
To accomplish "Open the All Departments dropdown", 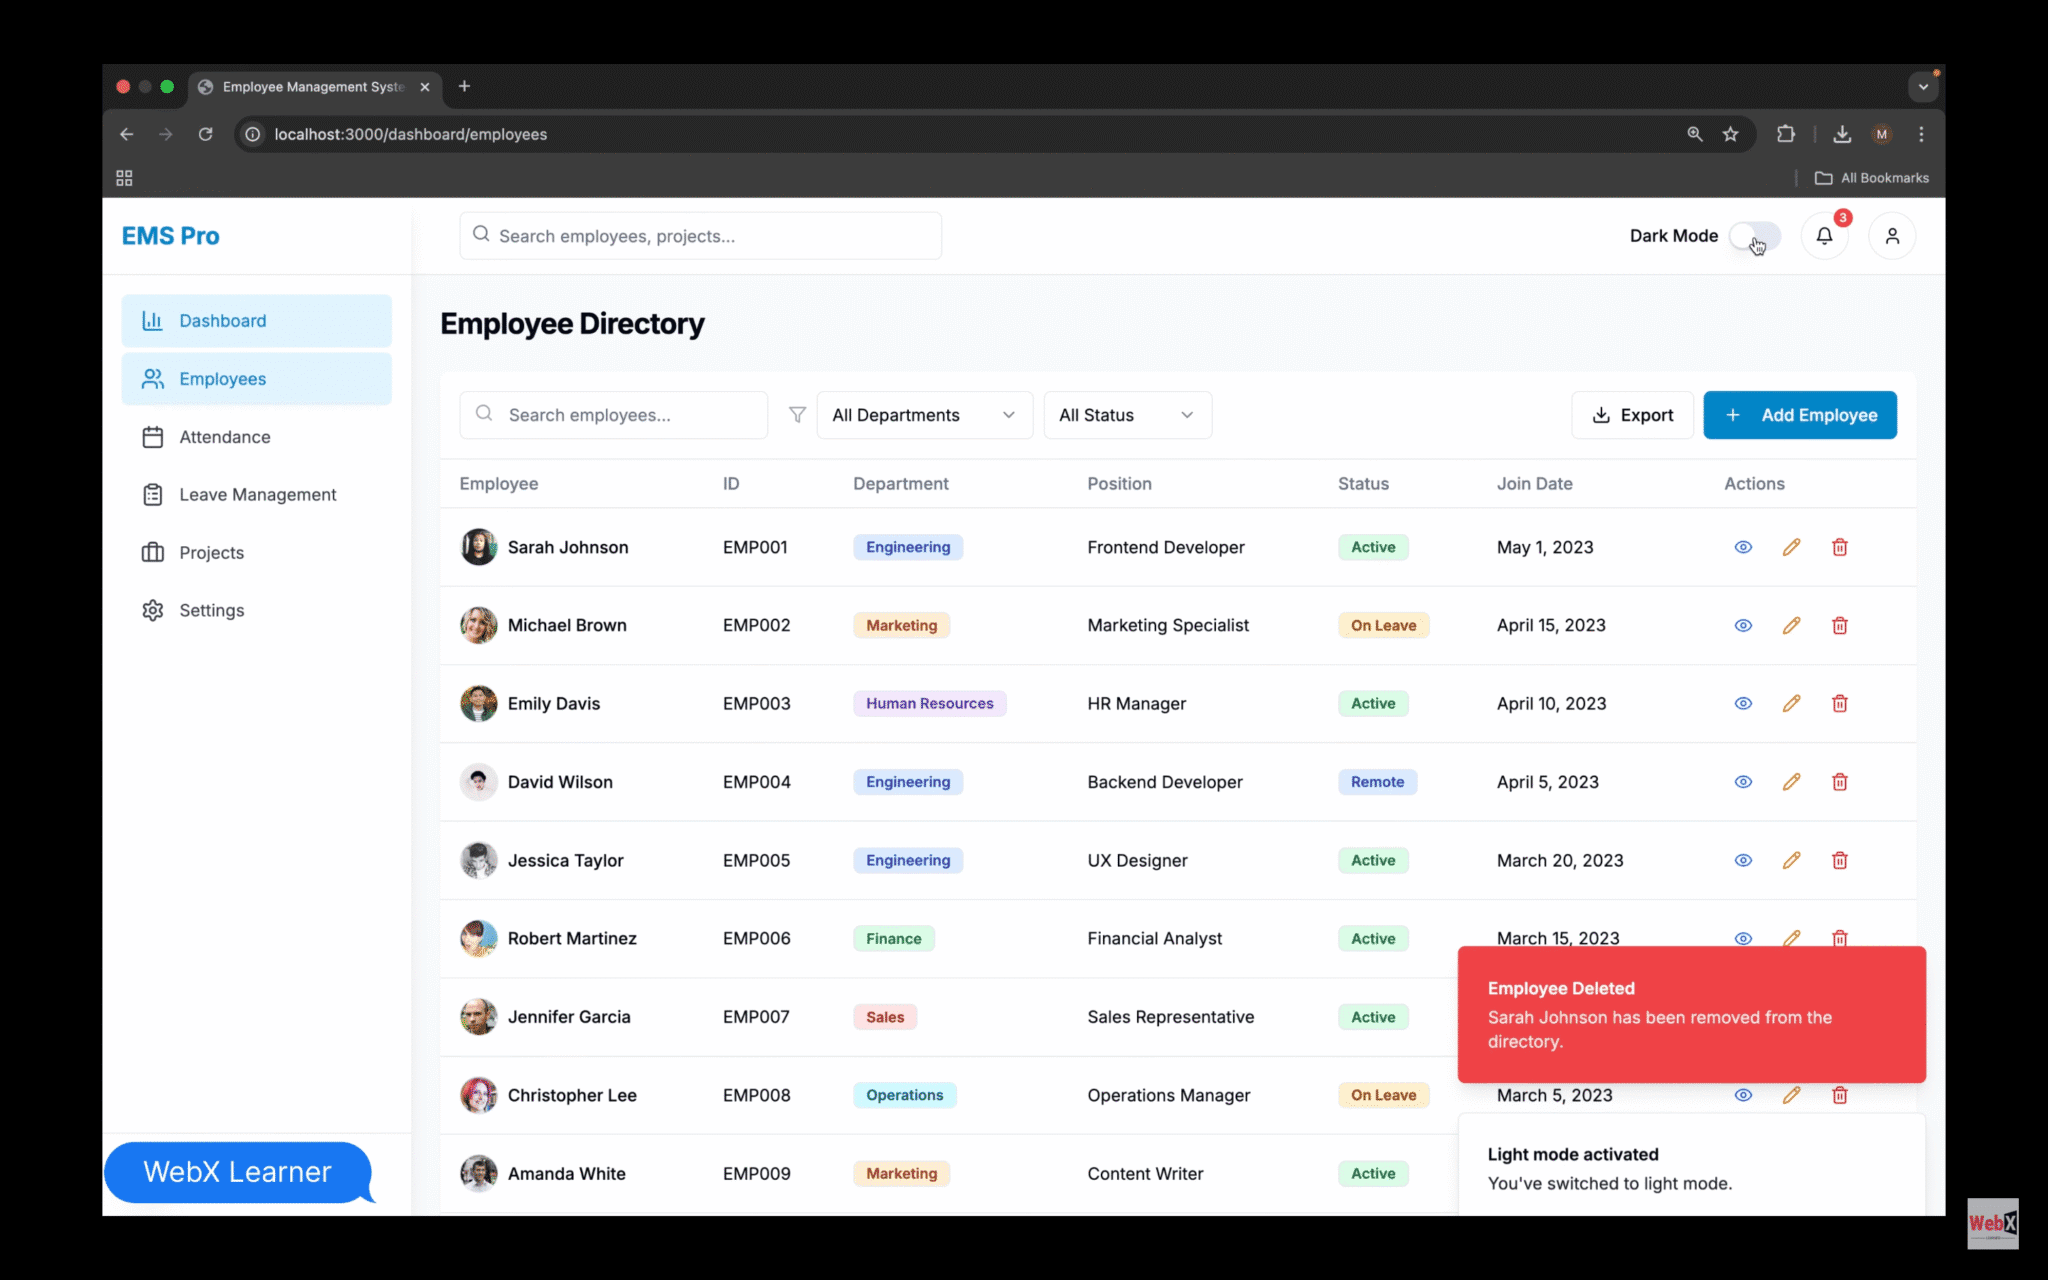I will [923, 414].
